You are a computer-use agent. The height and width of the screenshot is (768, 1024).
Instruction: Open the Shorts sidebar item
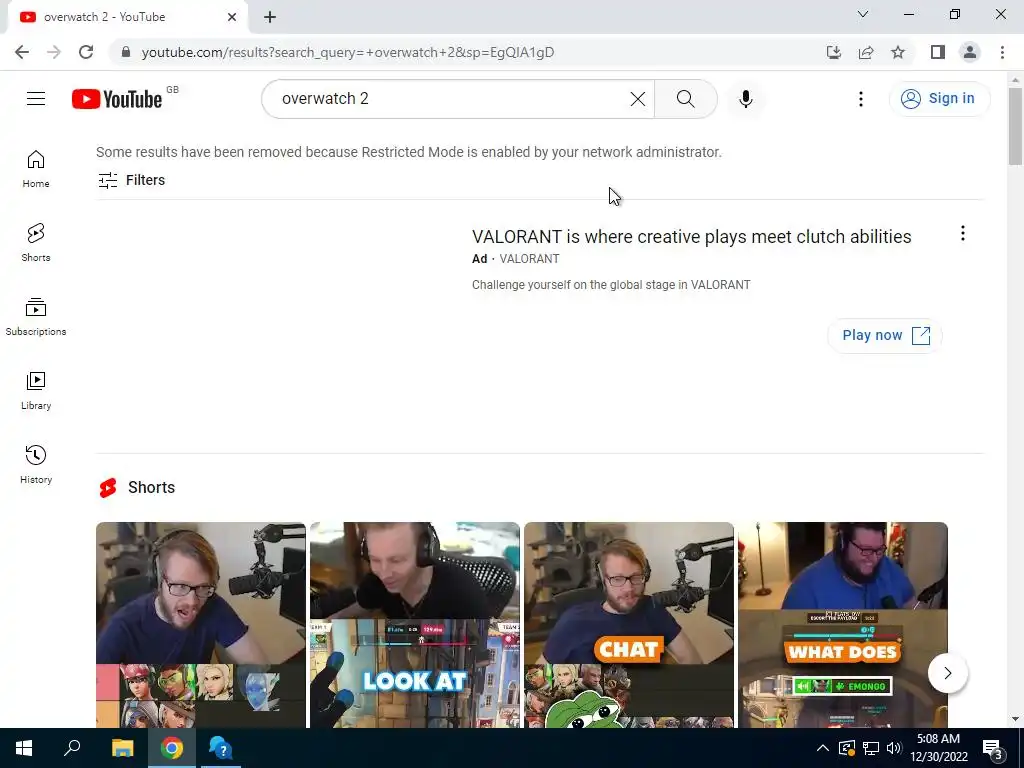click(36, 243)
